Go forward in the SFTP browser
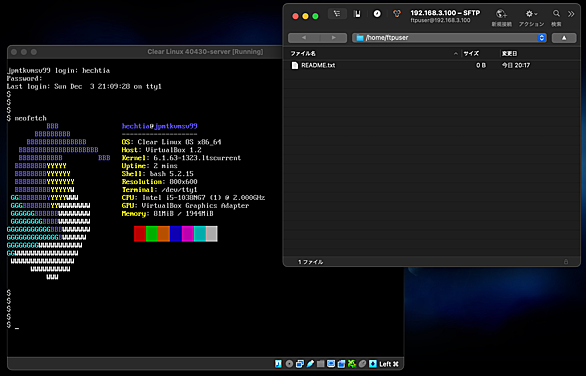The image size is (586, 376). point(333,38)
